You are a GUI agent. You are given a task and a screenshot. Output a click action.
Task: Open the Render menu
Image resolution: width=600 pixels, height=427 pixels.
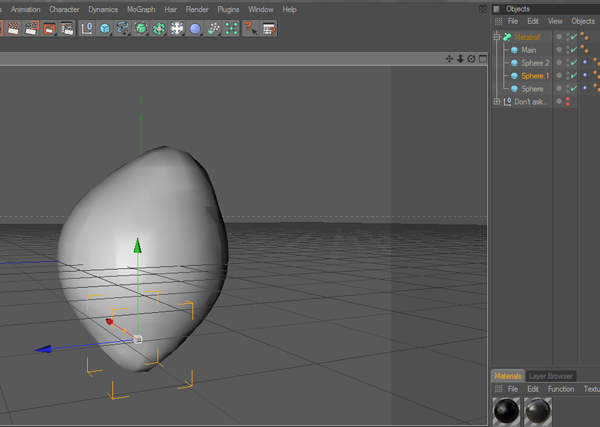197,9
